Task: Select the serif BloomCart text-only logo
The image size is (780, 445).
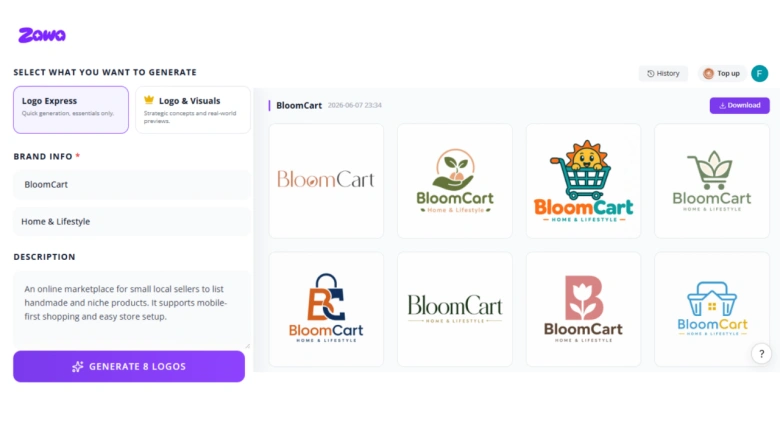Action: pos(326,181)
